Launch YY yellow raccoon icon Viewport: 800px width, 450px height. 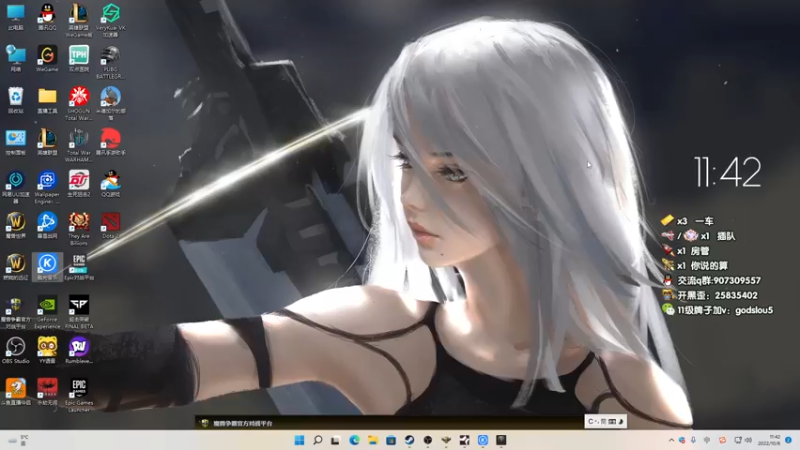tap(47, 350)
